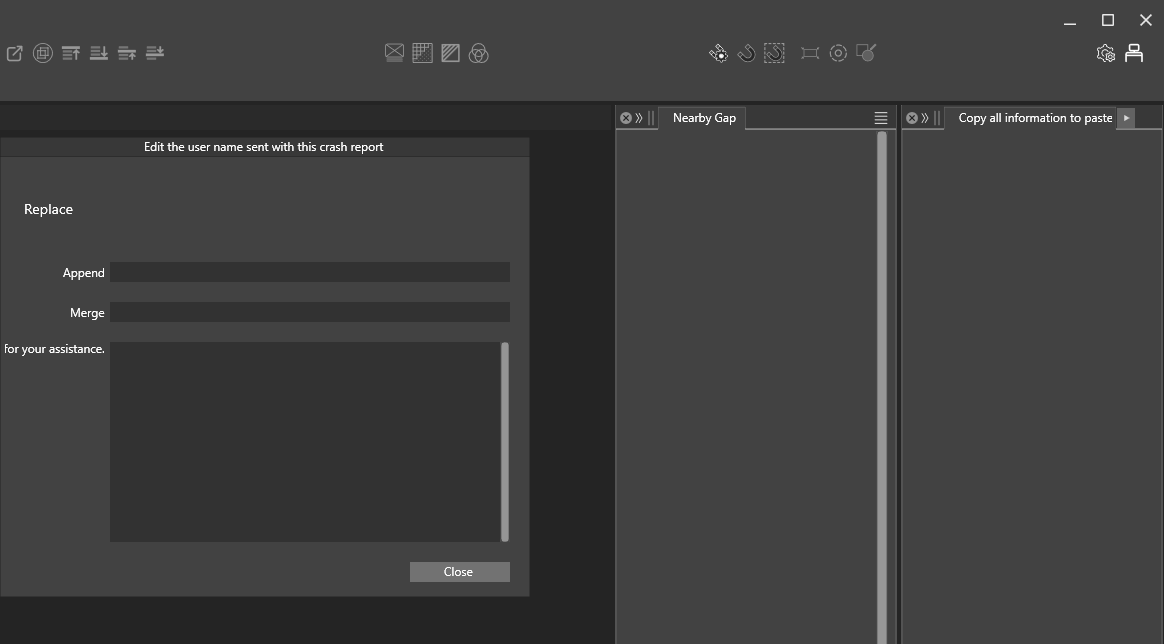The width and height of the screenshot is (1164, 644).
Task: Close the Nearby Gap panel with X
Action: [x=626, y=118]
